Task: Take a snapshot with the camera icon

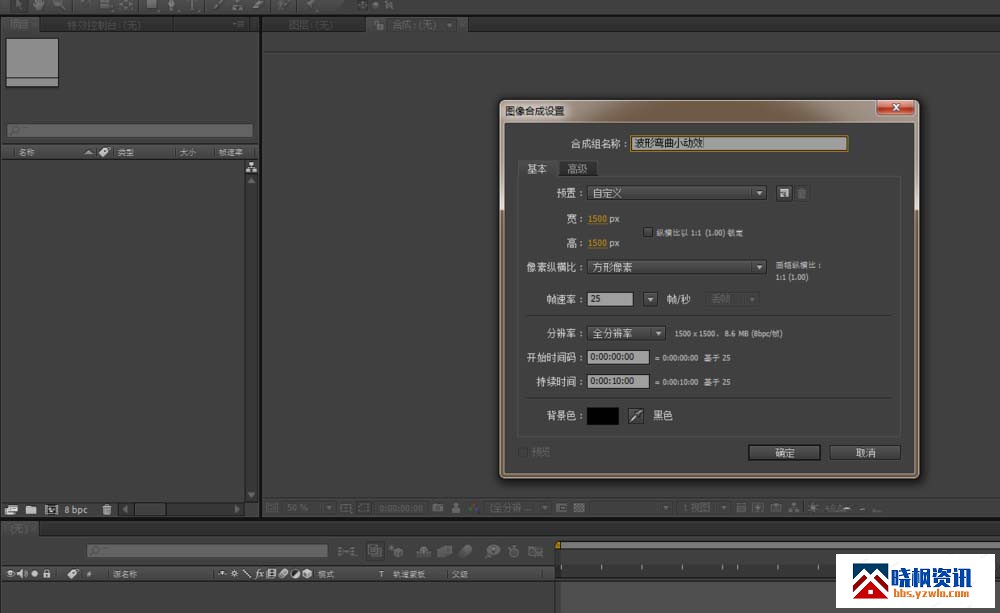Action: point(438,508)
